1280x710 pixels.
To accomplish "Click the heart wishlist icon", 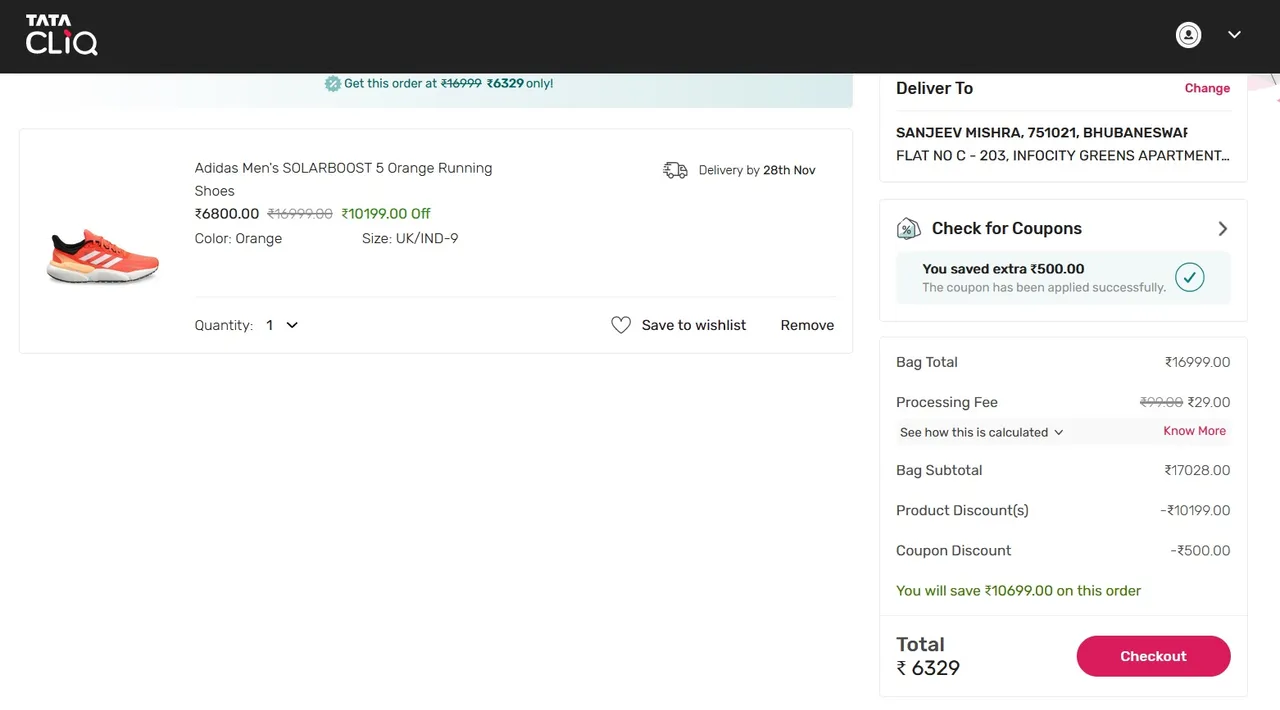I will tap(621, 325).
